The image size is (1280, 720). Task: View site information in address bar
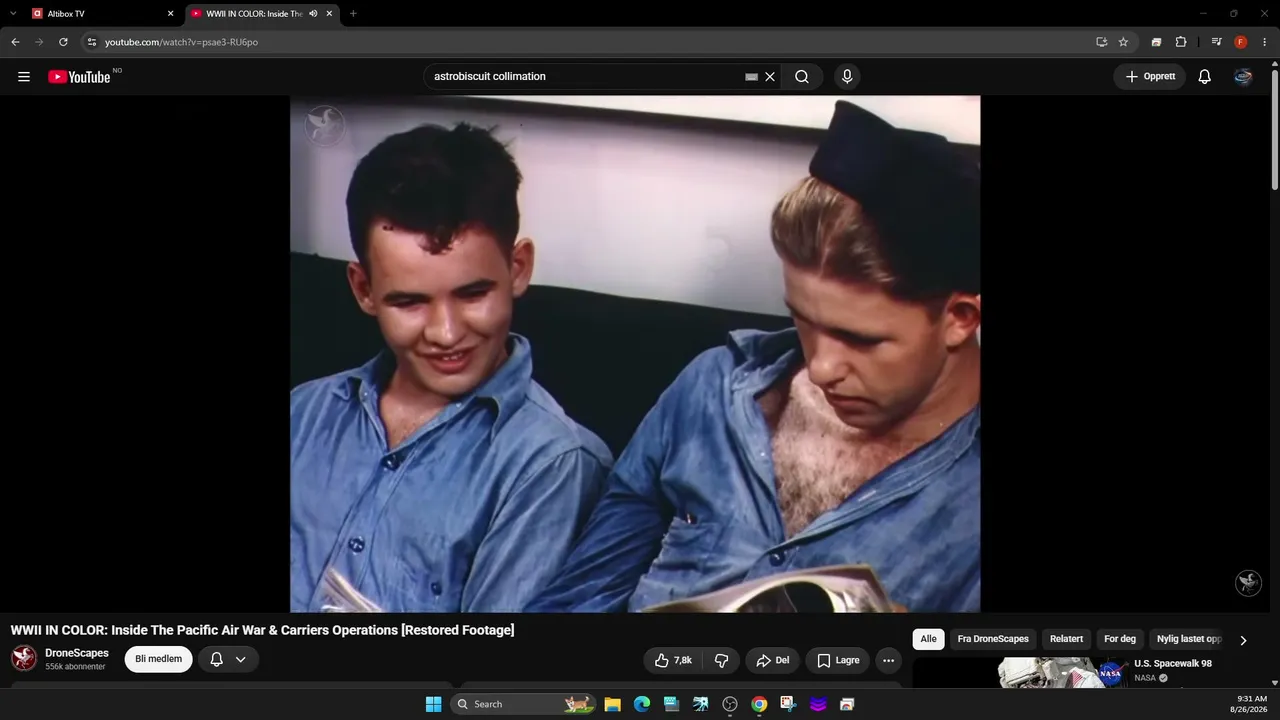92,42
